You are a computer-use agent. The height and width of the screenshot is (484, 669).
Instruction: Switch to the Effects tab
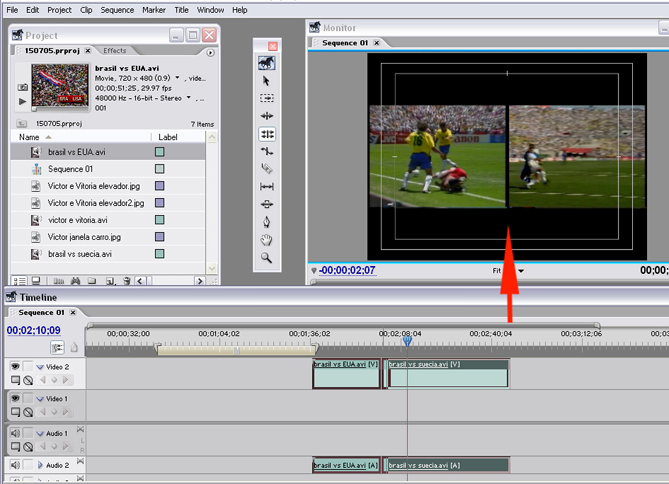pos(115,51)
